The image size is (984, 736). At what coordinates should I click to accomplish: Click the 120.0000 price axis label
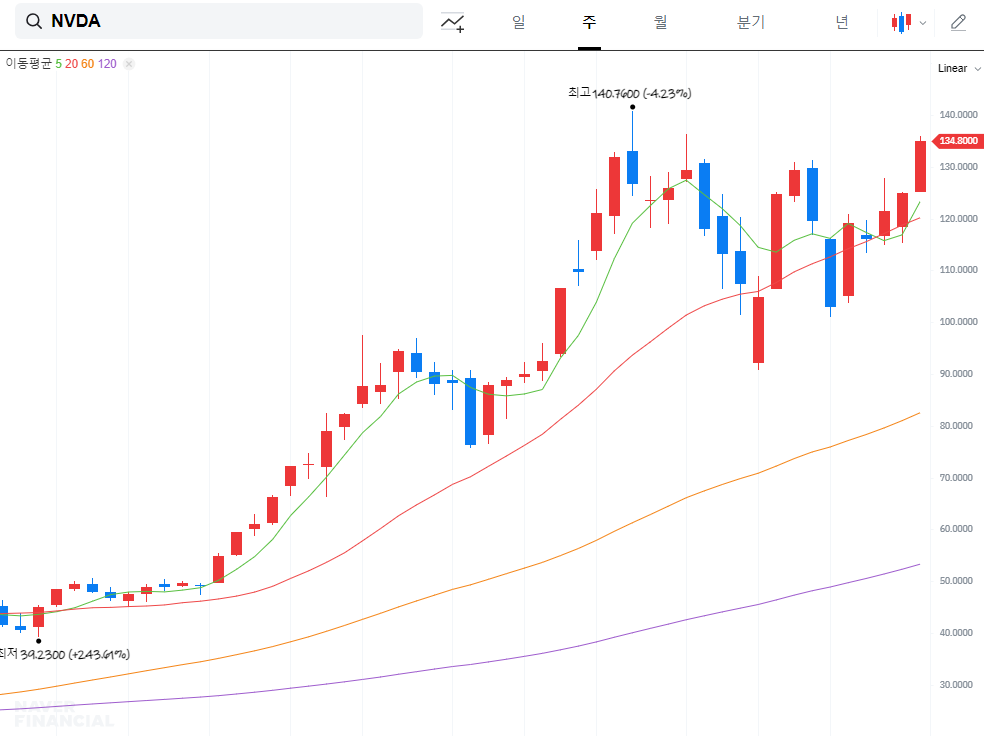tap(958, 218)
